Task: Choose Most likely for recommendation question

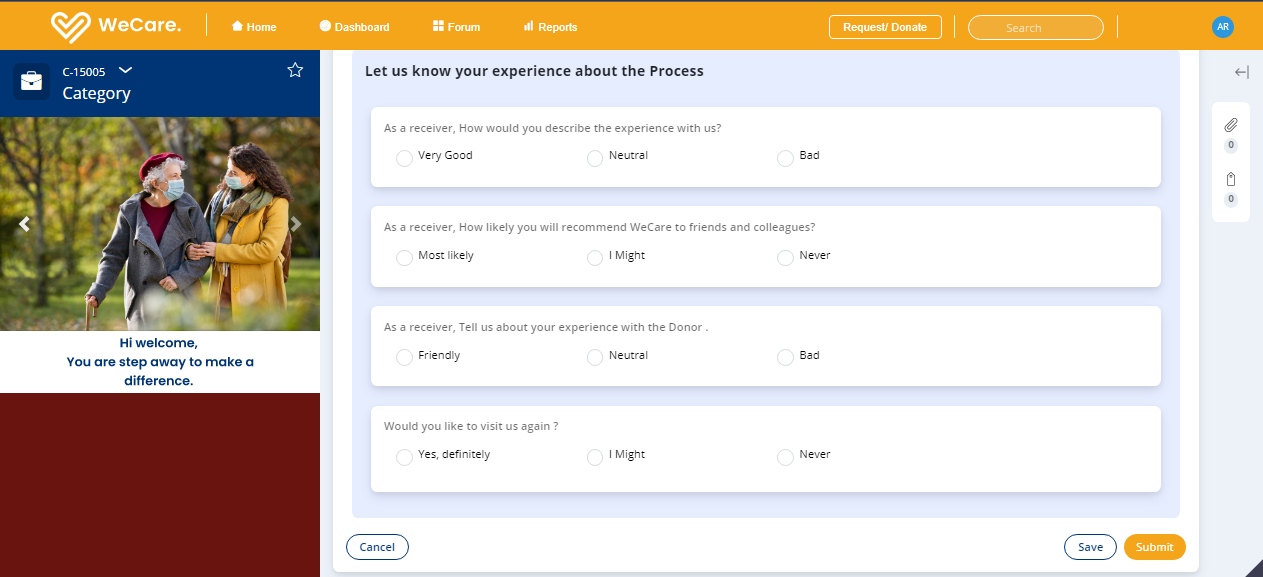Action: click(x=404, y=258)
